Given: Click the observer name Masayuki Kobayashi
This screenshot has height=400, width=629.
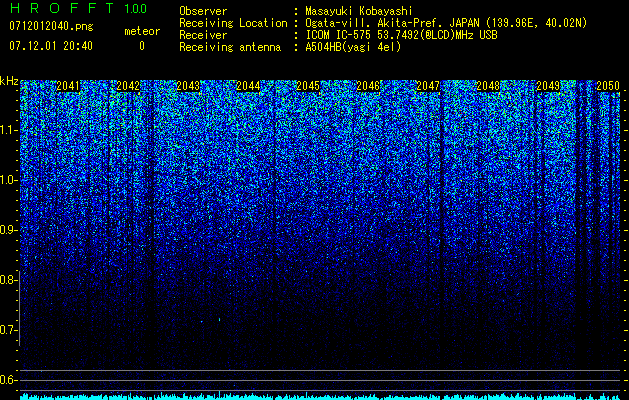Looking at the screenshot, I should click(x=359, y=11).
